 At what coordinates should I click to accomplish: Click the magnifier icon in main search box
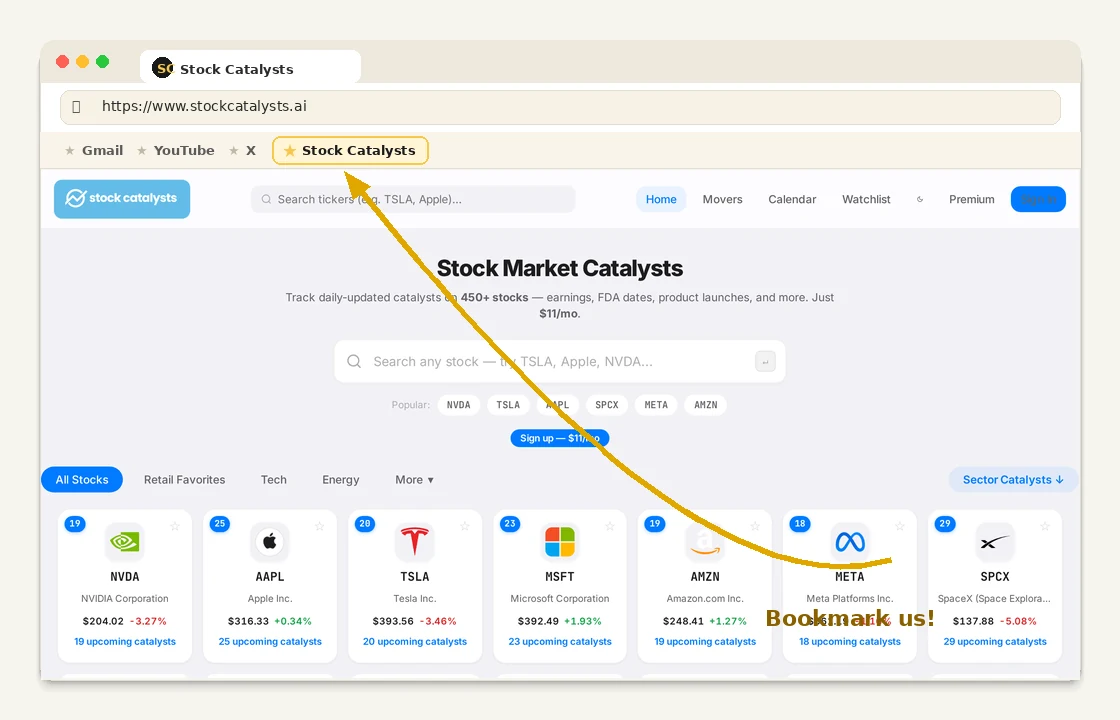pos(354,361)
